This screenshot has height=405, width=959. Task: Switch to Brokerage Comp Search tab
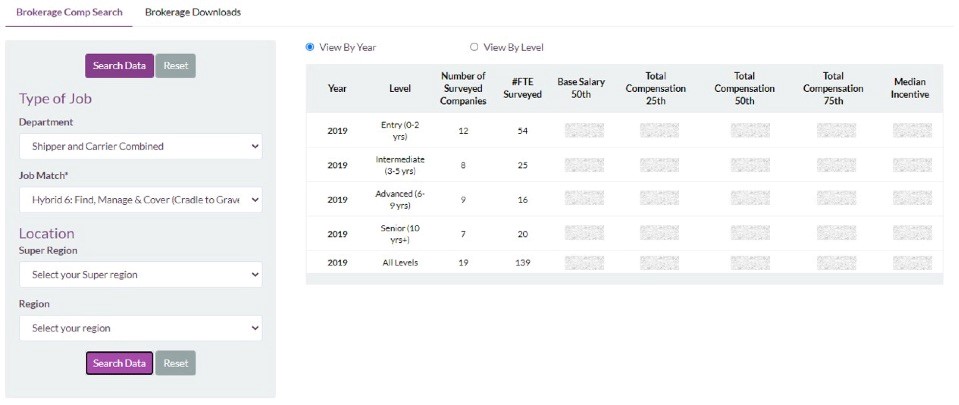[69, 13]
